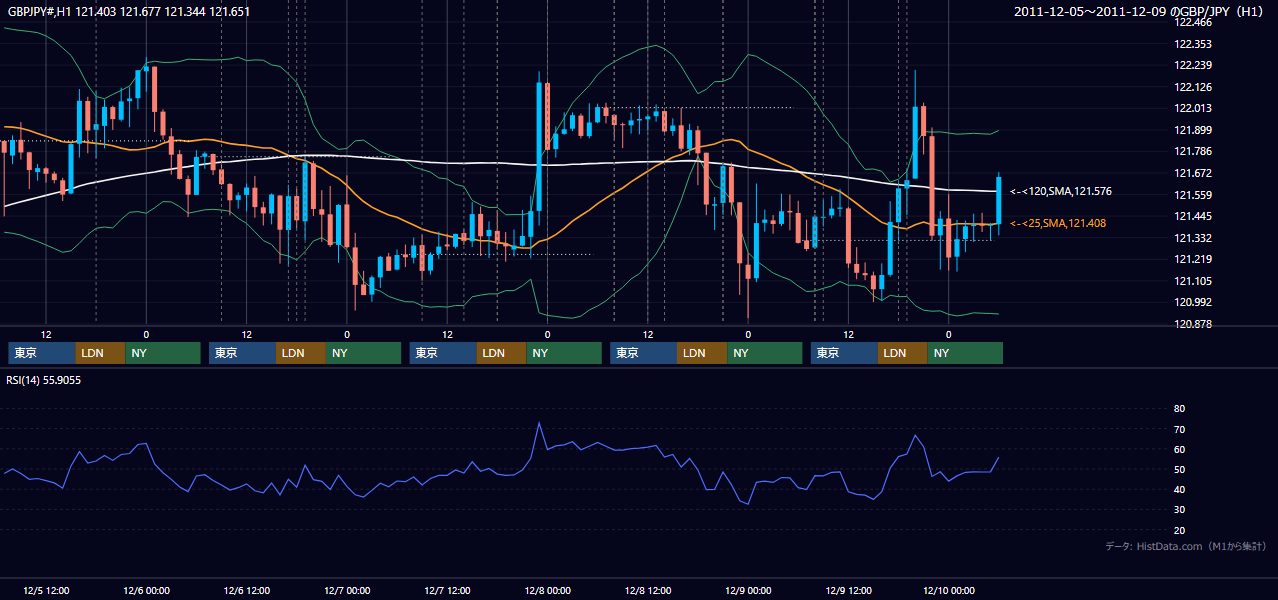Click the 12/10 00:00 time axis label
This screenshot has height=600, width=1278.
[948, 590]
